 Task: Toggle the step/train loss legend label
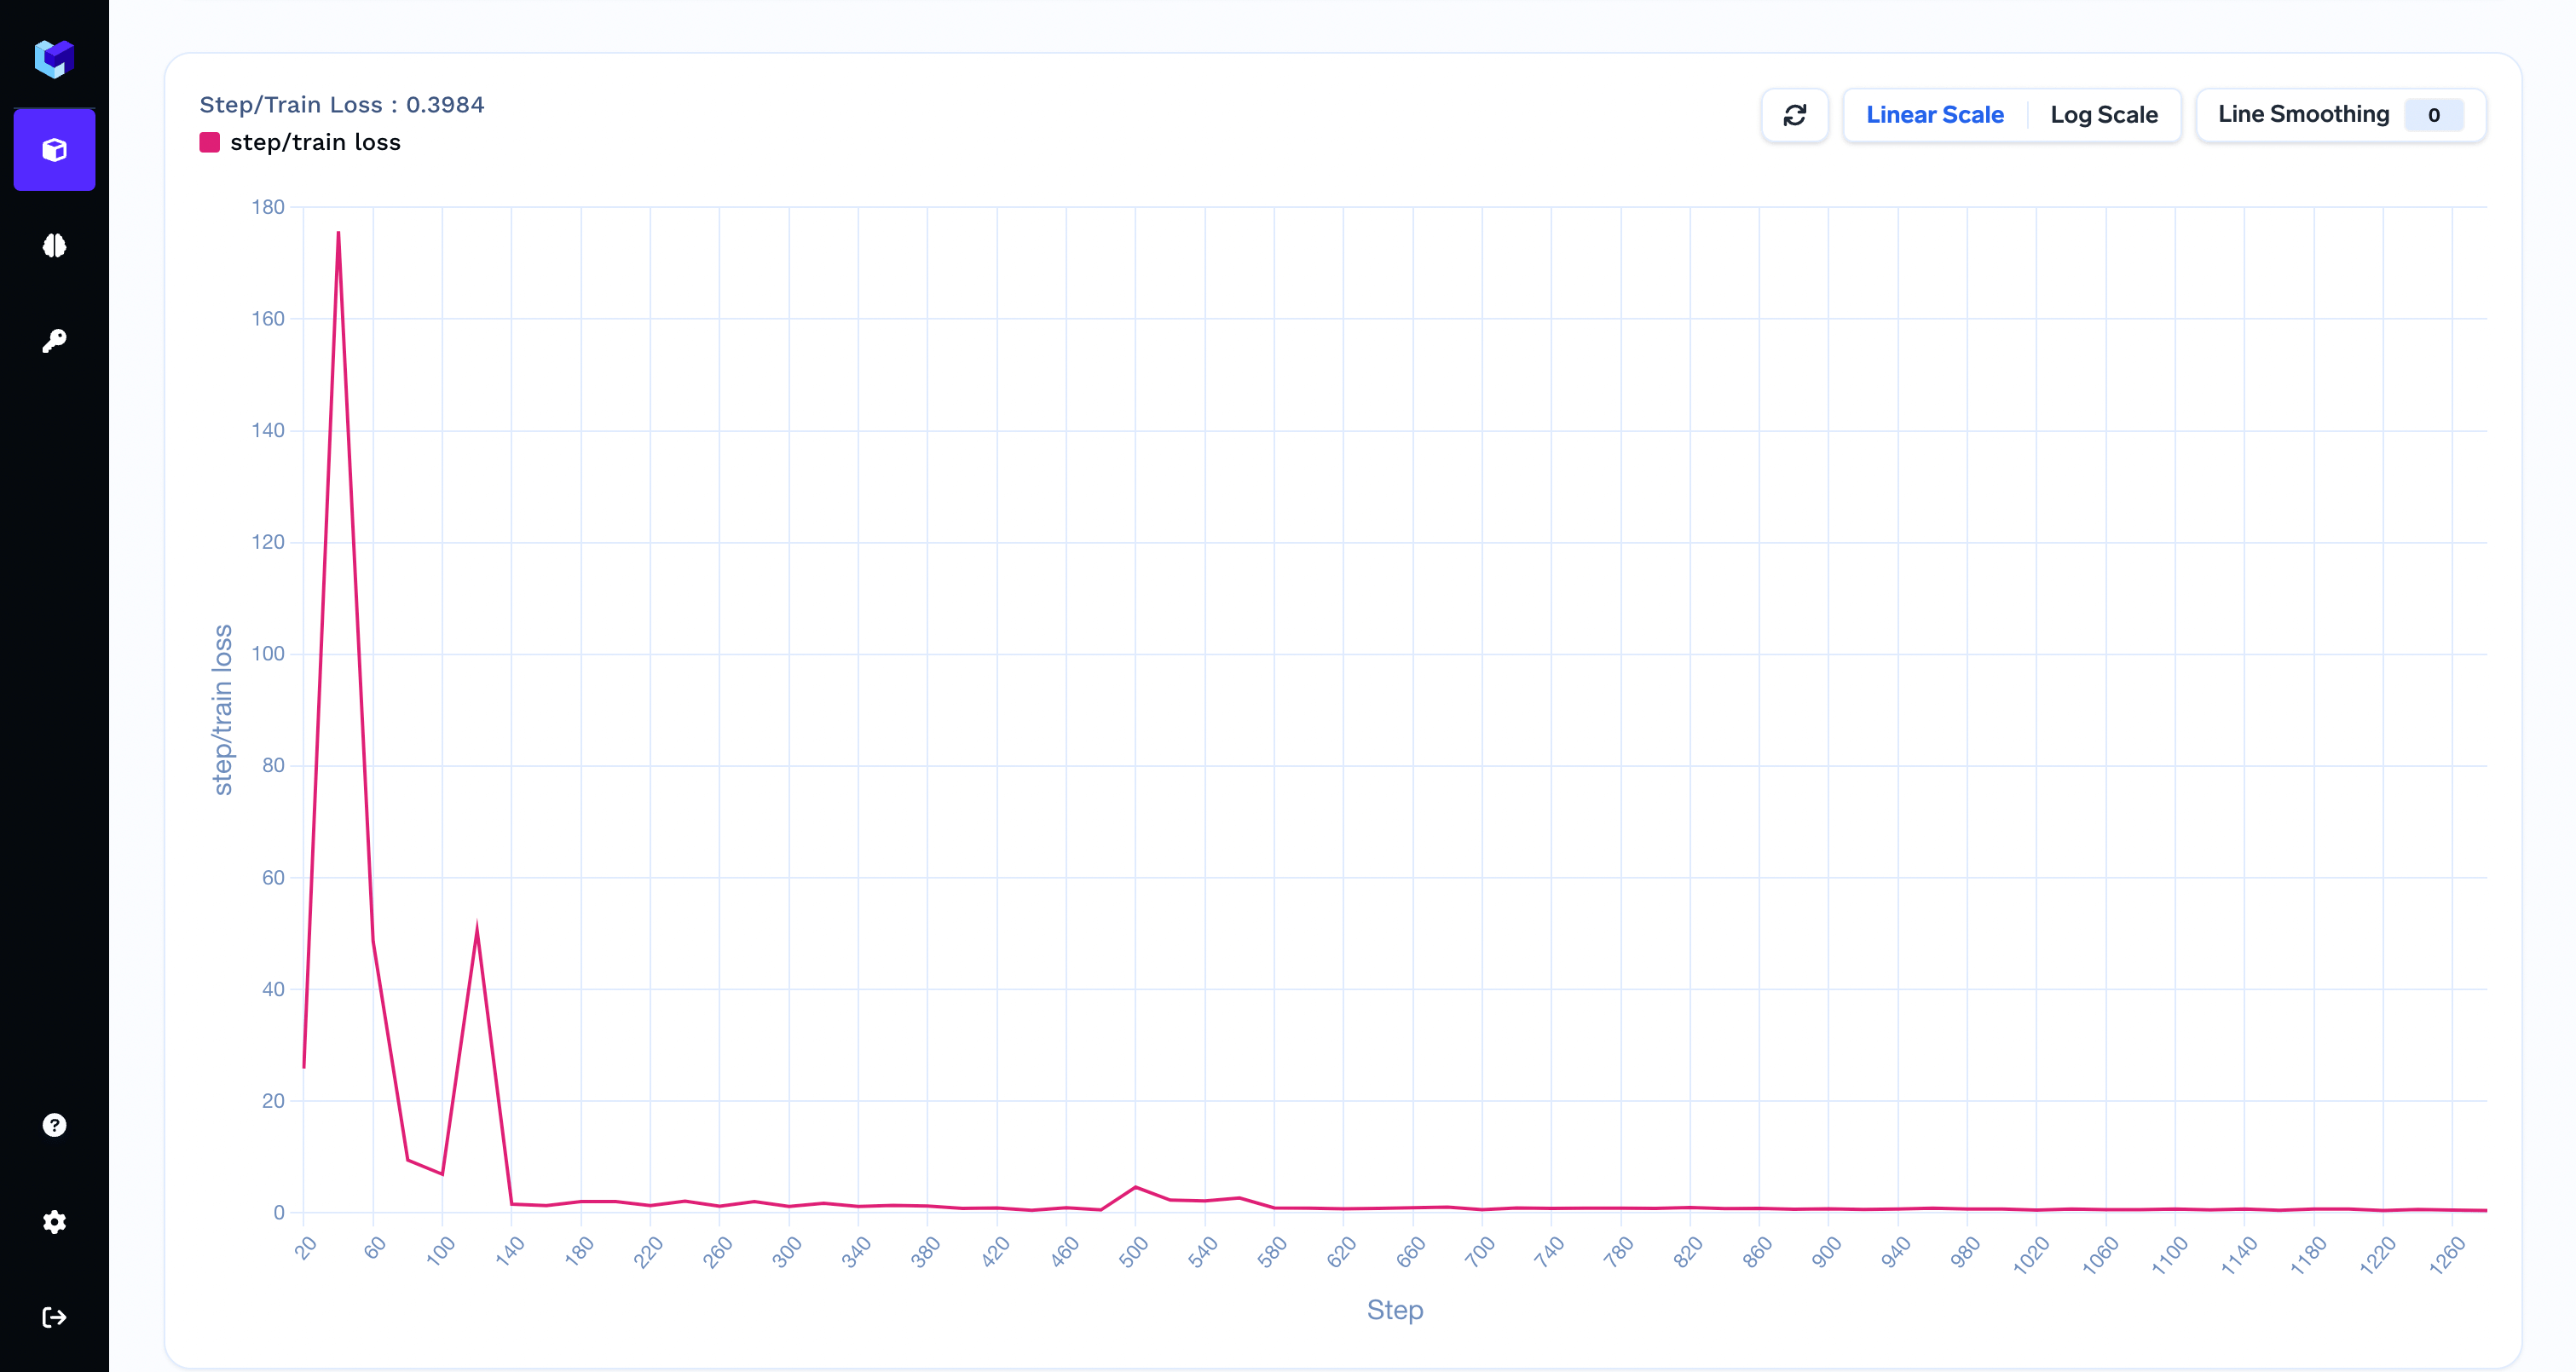tap(315, 142)
